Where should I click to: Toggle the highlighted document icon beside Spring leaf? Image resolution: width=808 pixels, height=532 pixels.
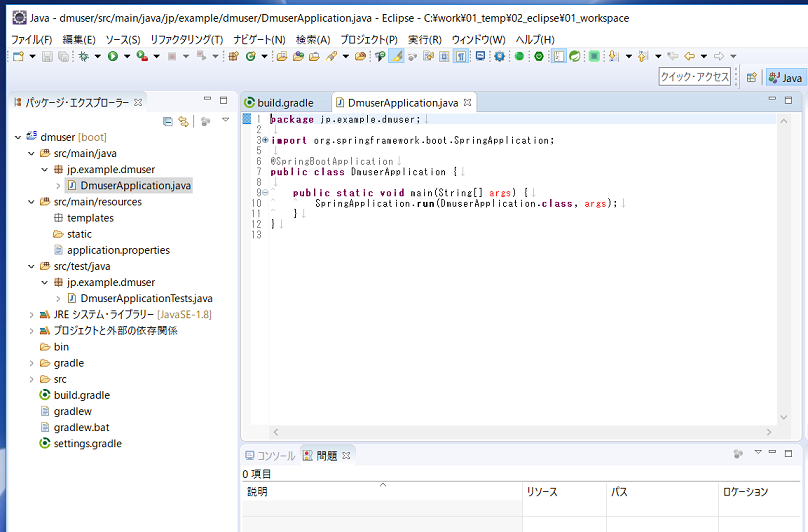click(x=559, y=56)
